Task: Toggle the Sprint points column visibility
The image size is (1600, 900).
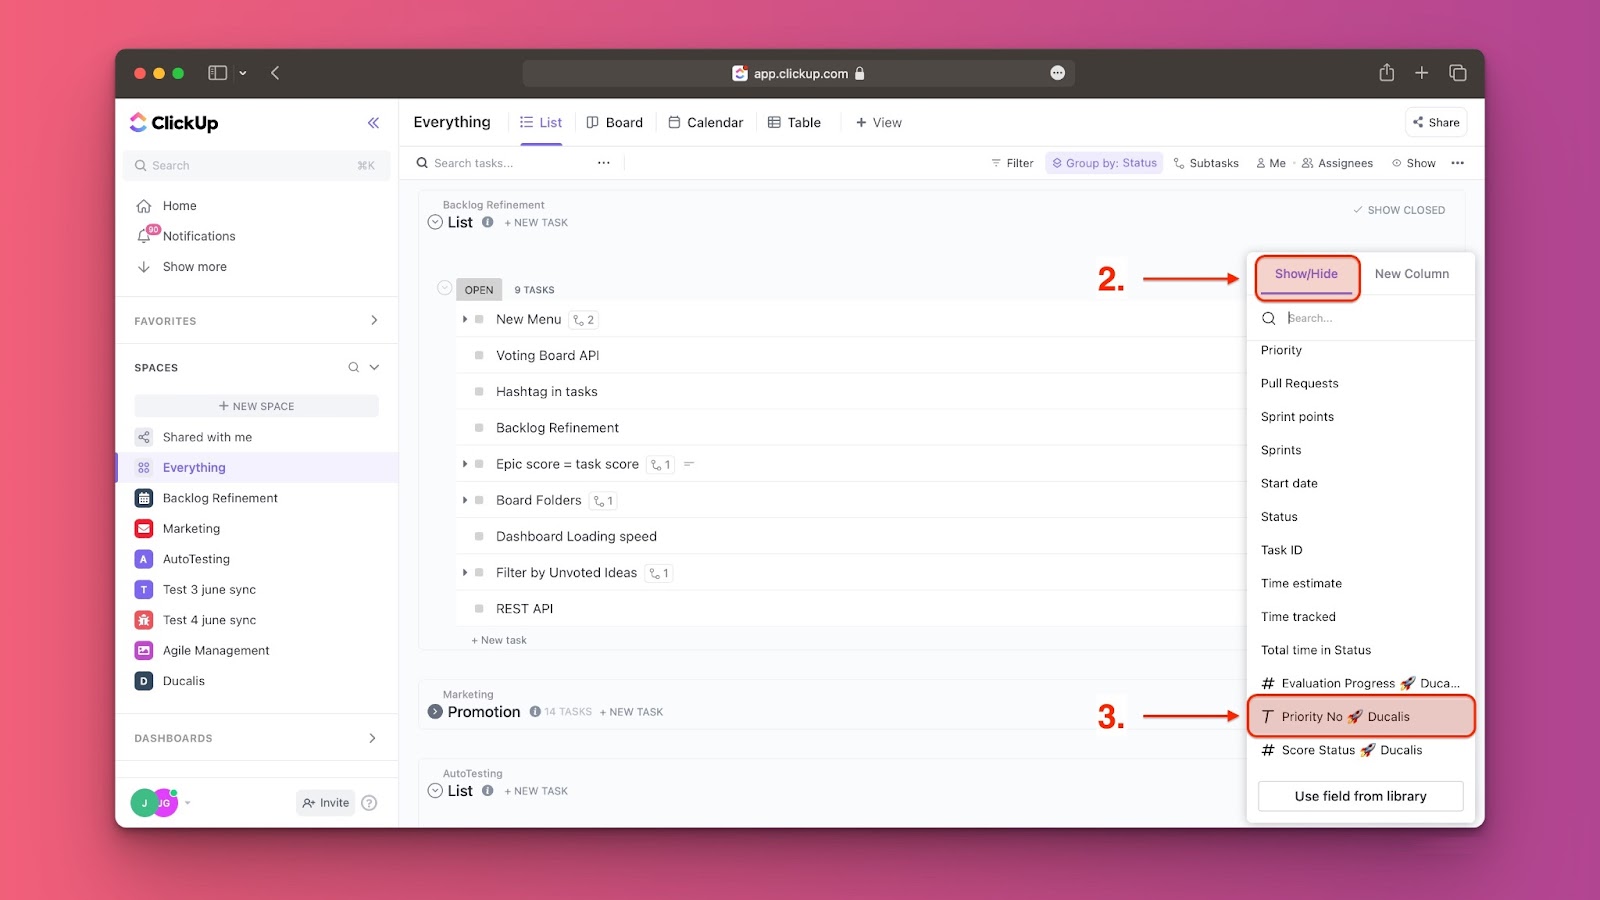Action: (x=1297, y=417)
